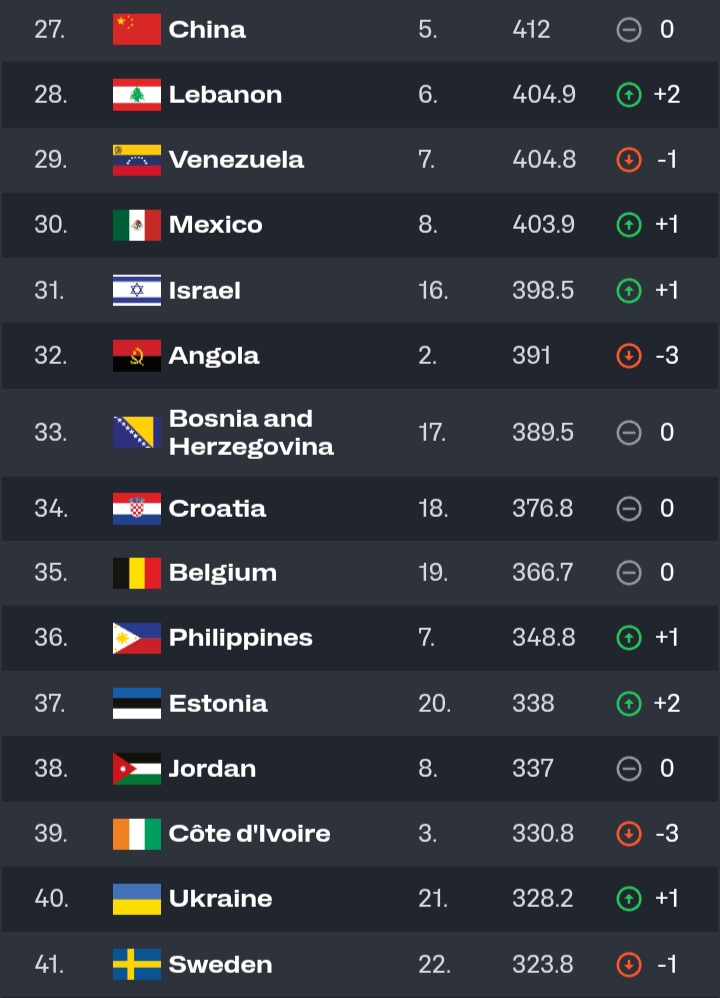Click the Sweden flag icon
Viewport: 720px width, 998px height.
tap(136, 965)
